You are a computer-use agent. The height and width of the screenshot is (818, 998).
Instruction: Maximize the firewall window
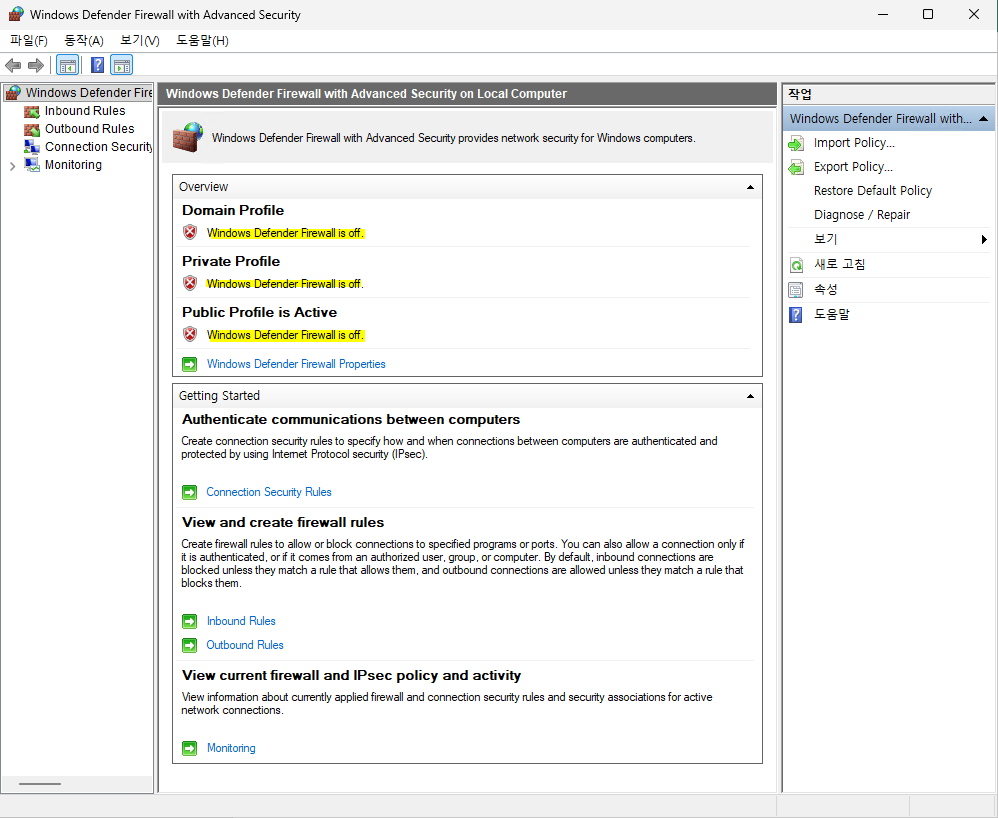[928, 14]
